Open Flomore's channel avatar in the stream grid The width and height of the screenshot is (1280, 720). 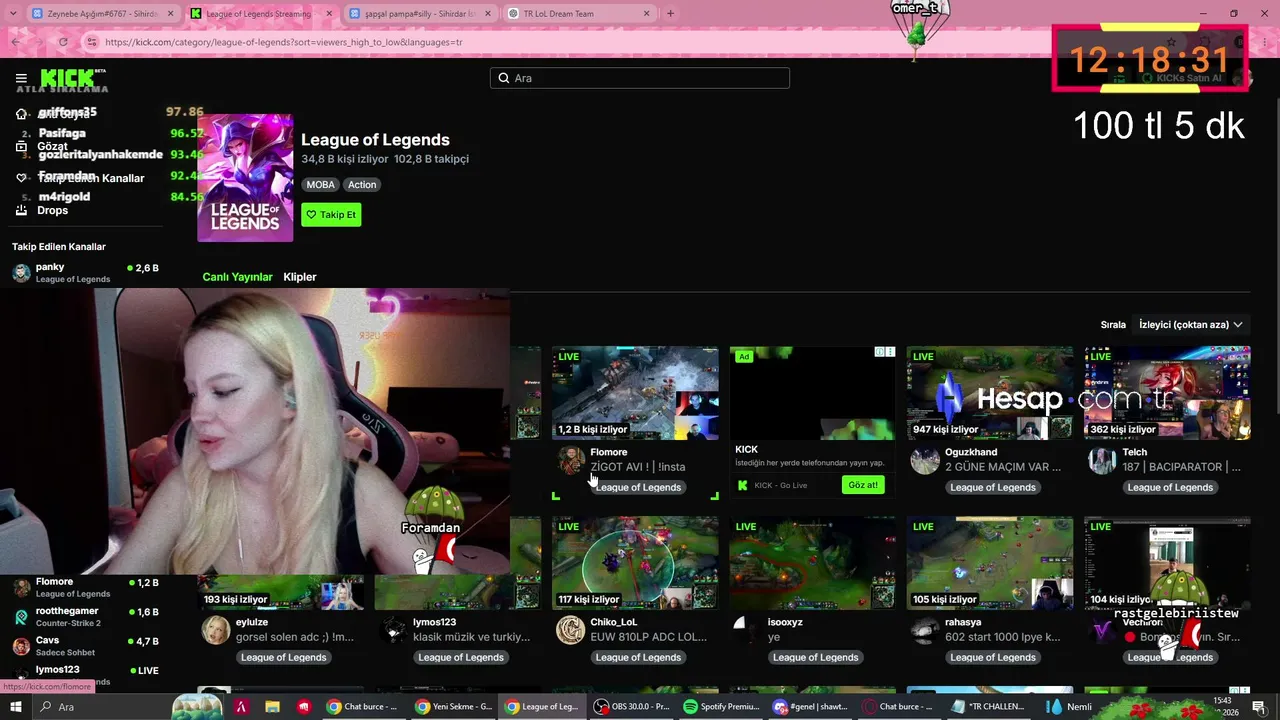coord(571,461)
